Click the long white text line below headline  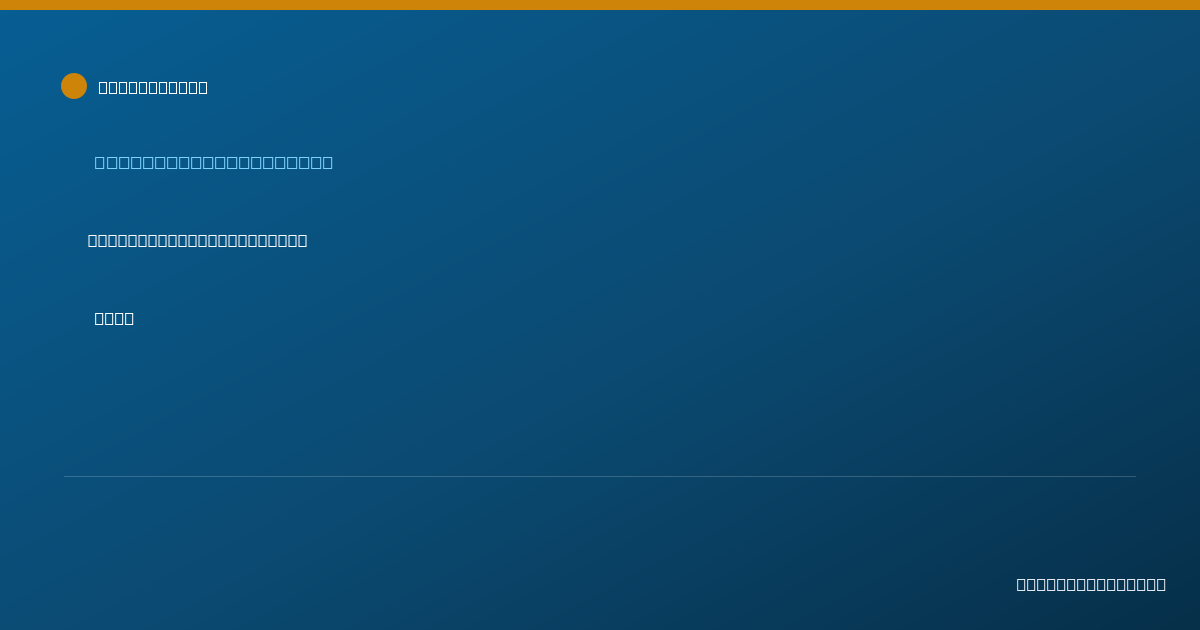point(197,240)
